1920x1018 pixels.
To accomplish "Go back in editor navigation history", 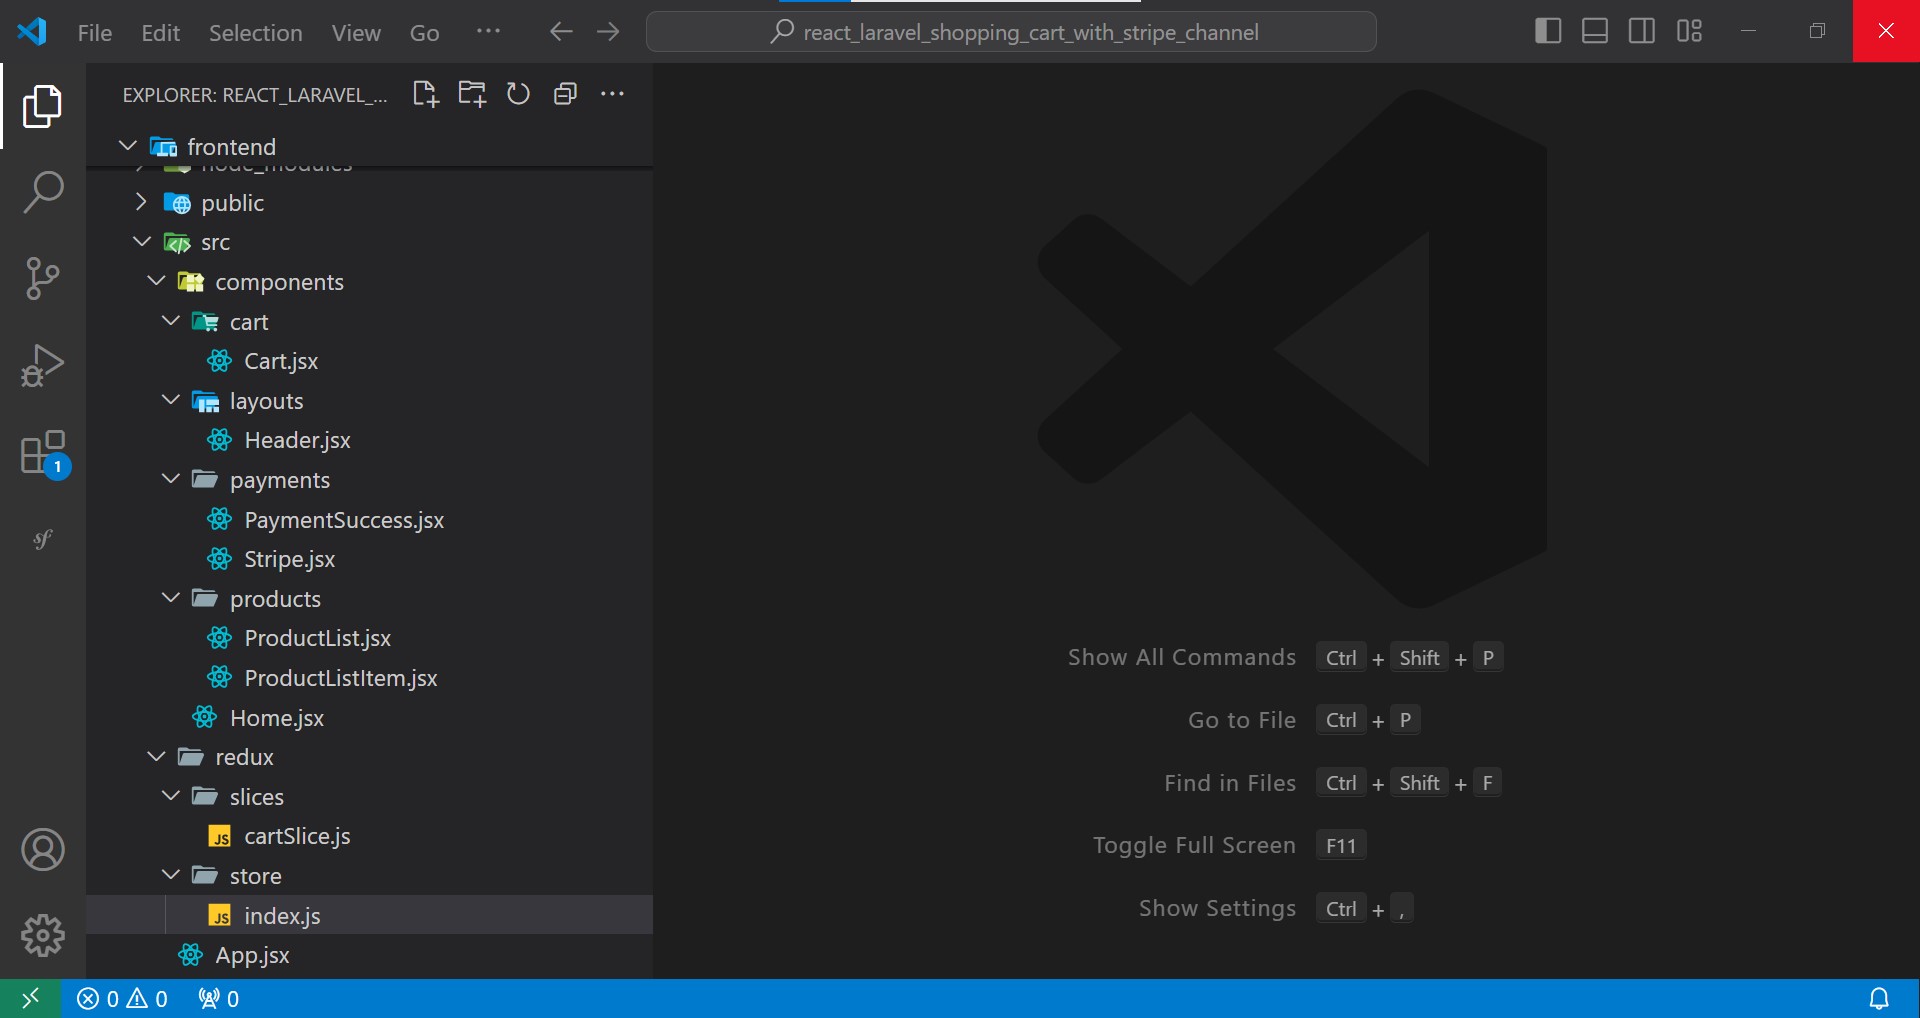I will [561, 32].
